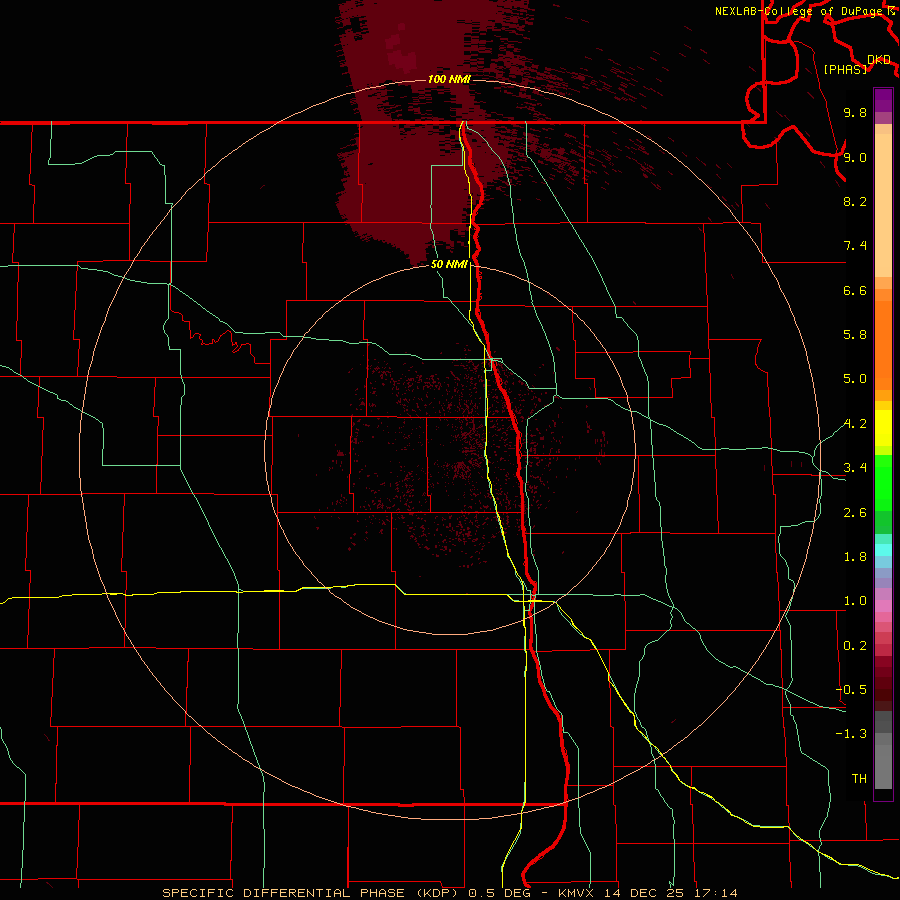Click the TH threshold label

point(859,779)
